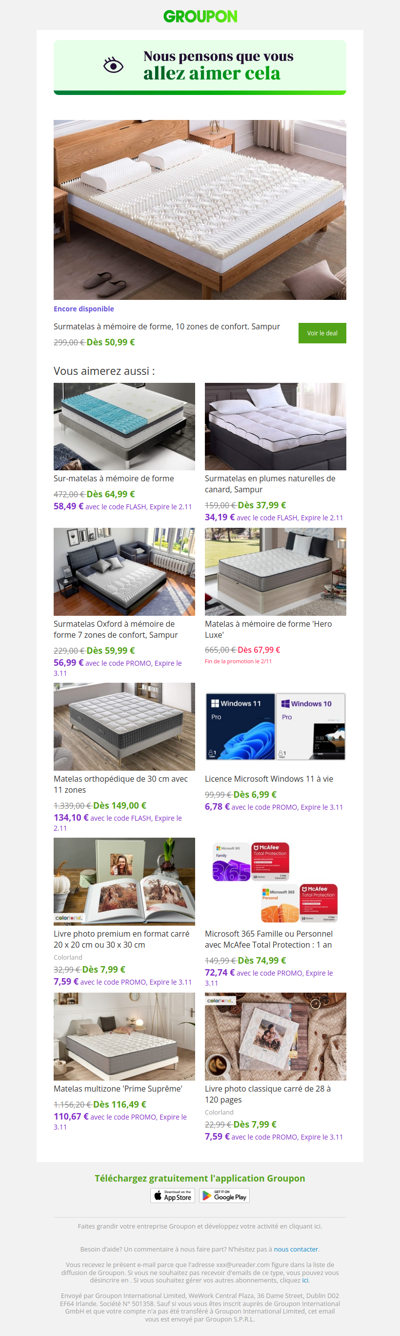
Task: Click the 'Voir le deal' button
Action: tap(322, 333)
